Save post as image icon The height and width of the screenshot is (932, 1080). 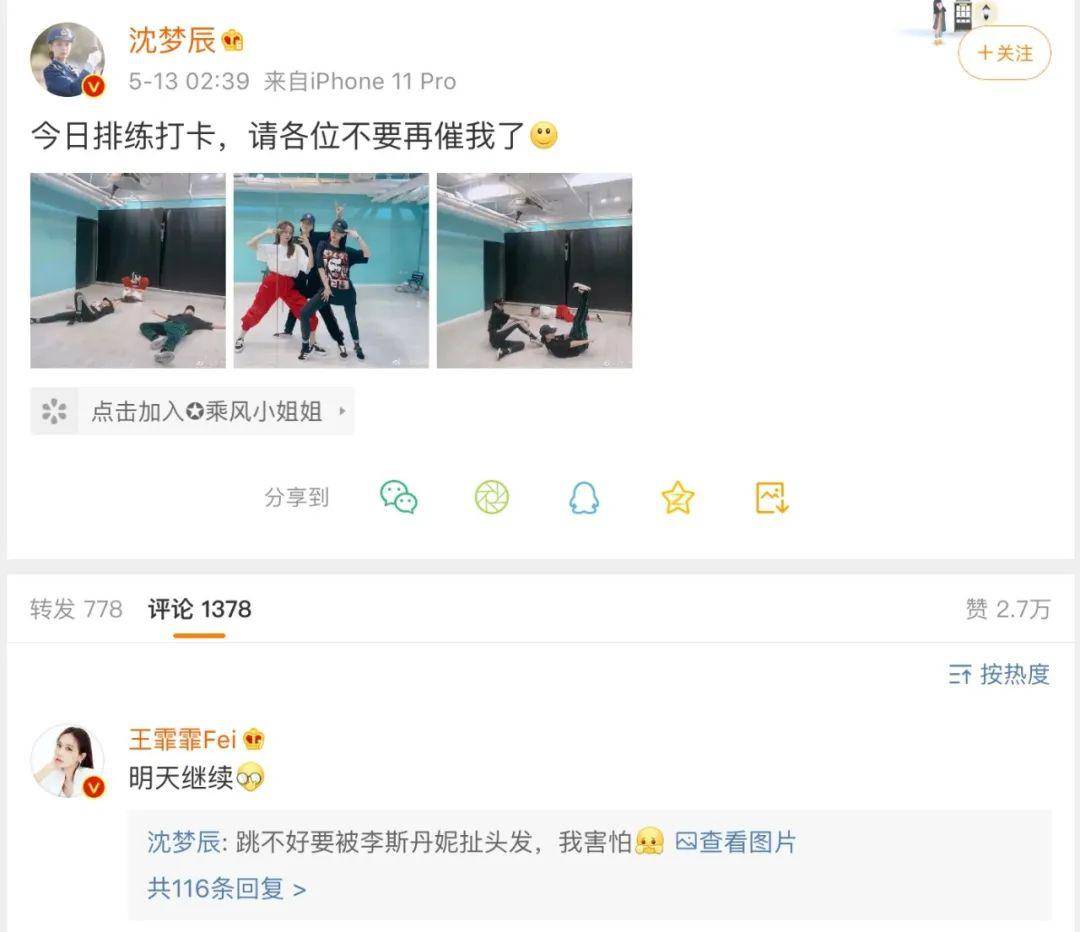tap(771, 497)
